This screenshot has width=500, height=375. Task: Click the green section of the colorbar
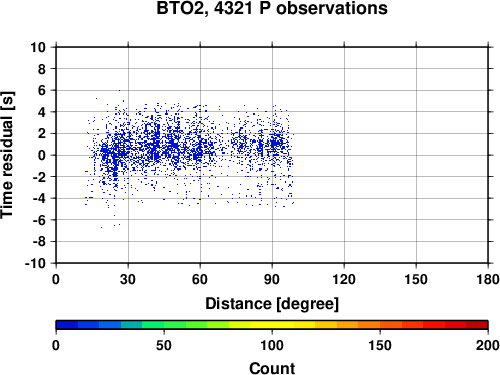click(x=174, y=325)
